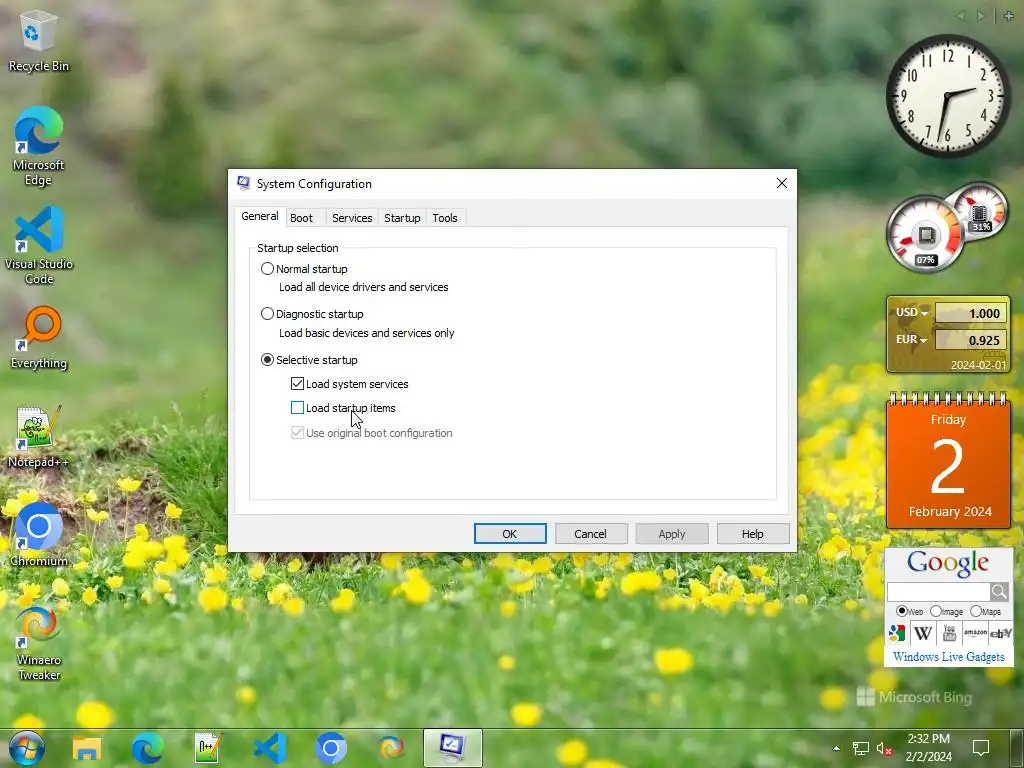Click the Google services icon in gadget
This screenshot has height=768, width=1024.
click(897, 633)
